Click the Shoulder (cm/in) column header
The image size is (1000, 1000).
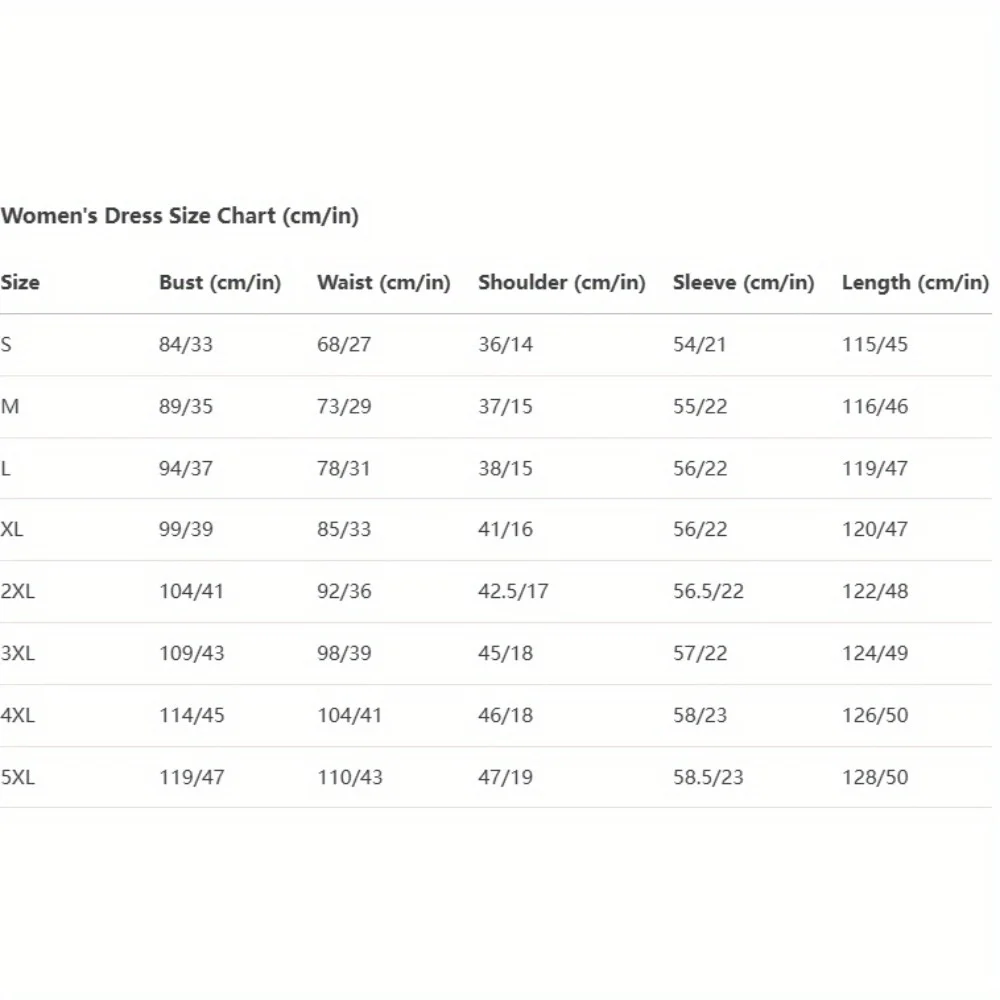562,282
